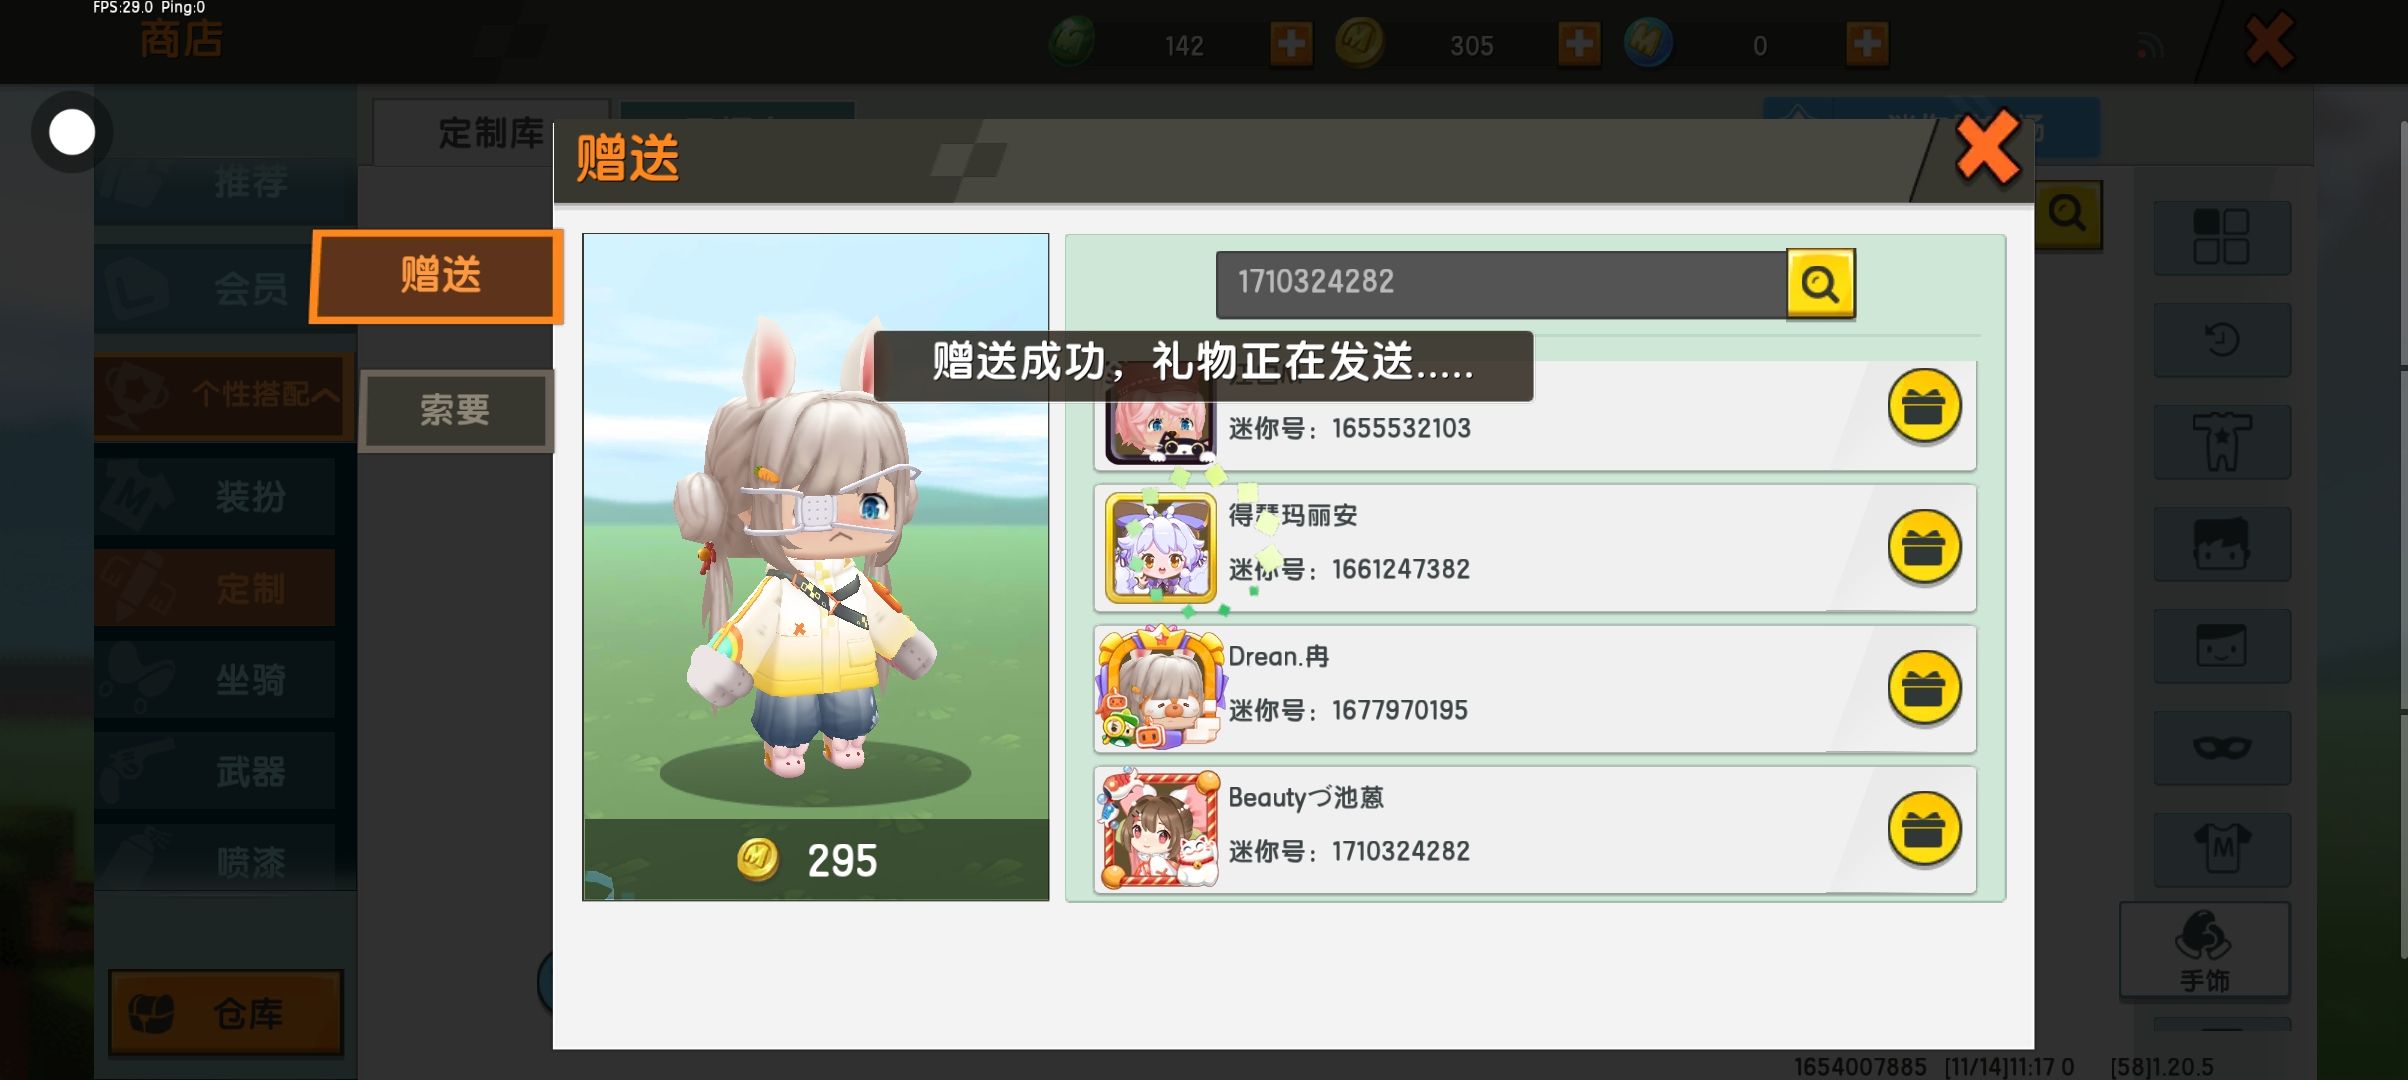Click the gift icon for 得玛丽安
The image size is (2408, 1080).
point(1924,547)
